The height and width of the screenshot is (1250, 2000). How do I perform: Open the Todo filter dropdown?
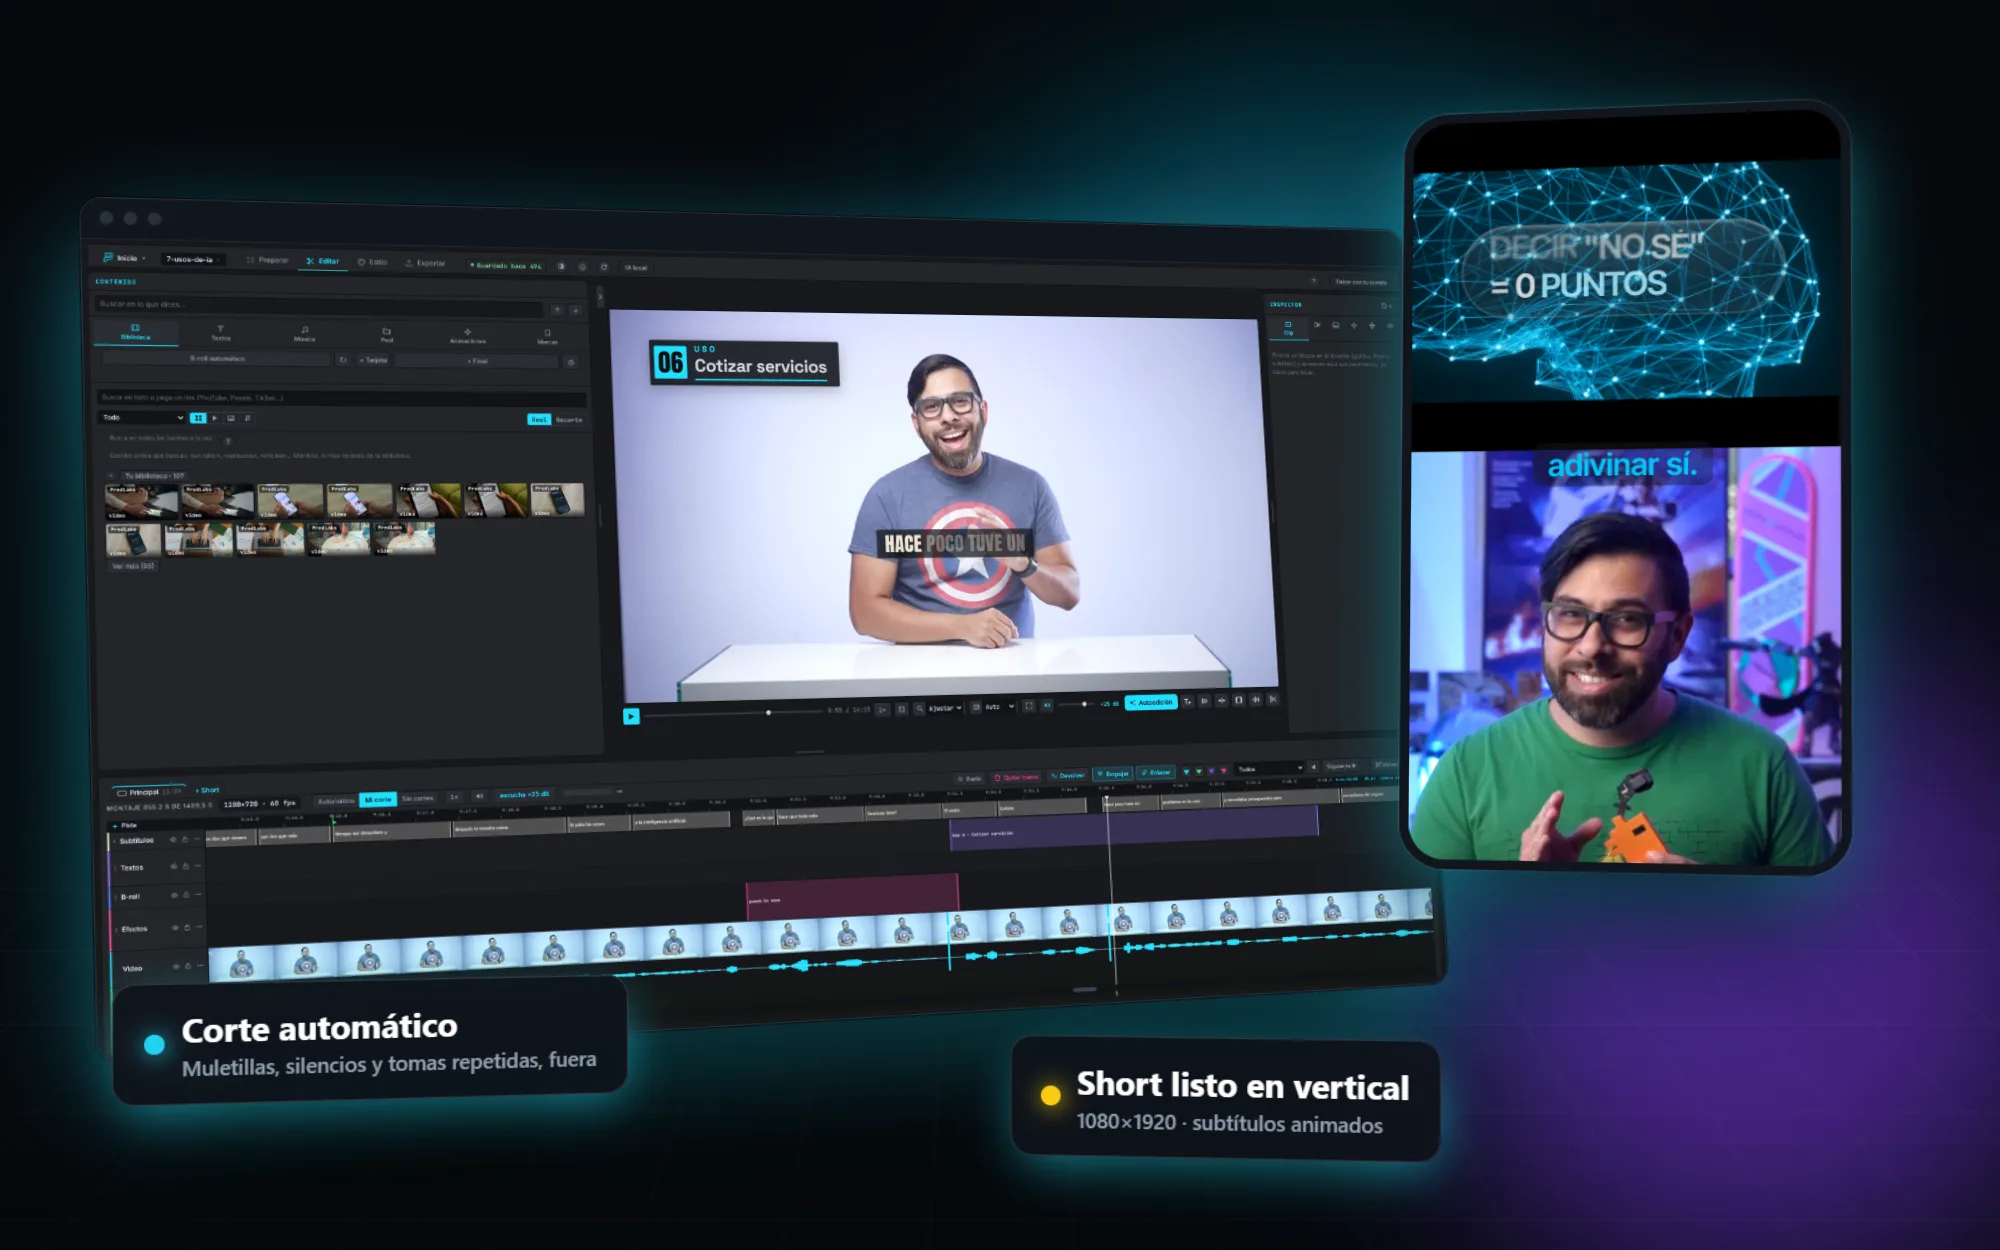pos(142,417)
